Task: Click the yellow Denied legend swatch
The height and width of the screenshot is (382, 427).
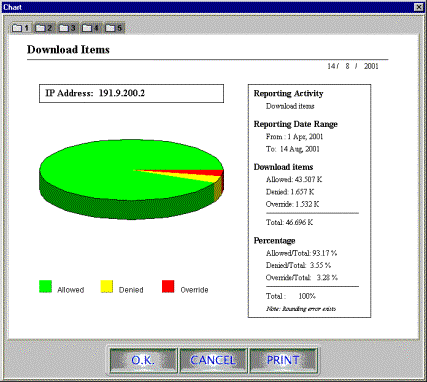Action: coord(107,286)
